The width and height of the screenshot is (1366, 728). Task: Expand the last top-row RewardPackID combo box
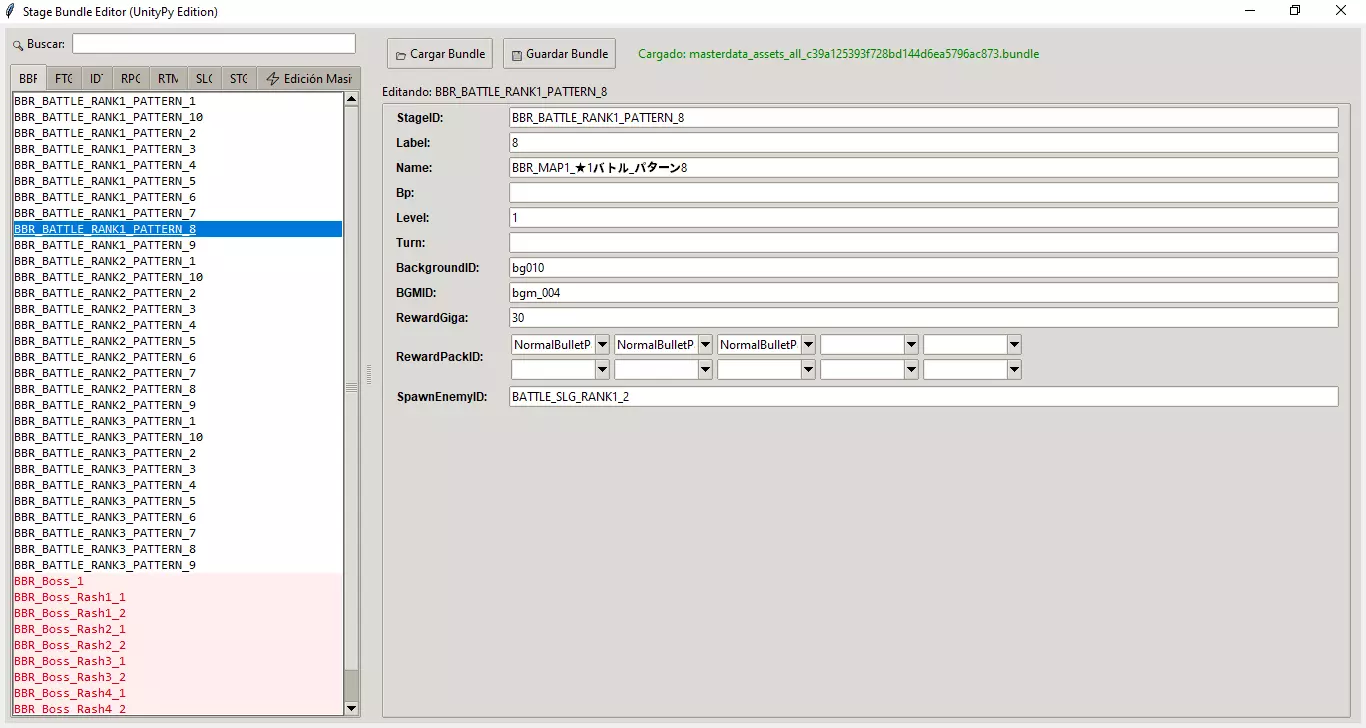[x=1014, y=345]
